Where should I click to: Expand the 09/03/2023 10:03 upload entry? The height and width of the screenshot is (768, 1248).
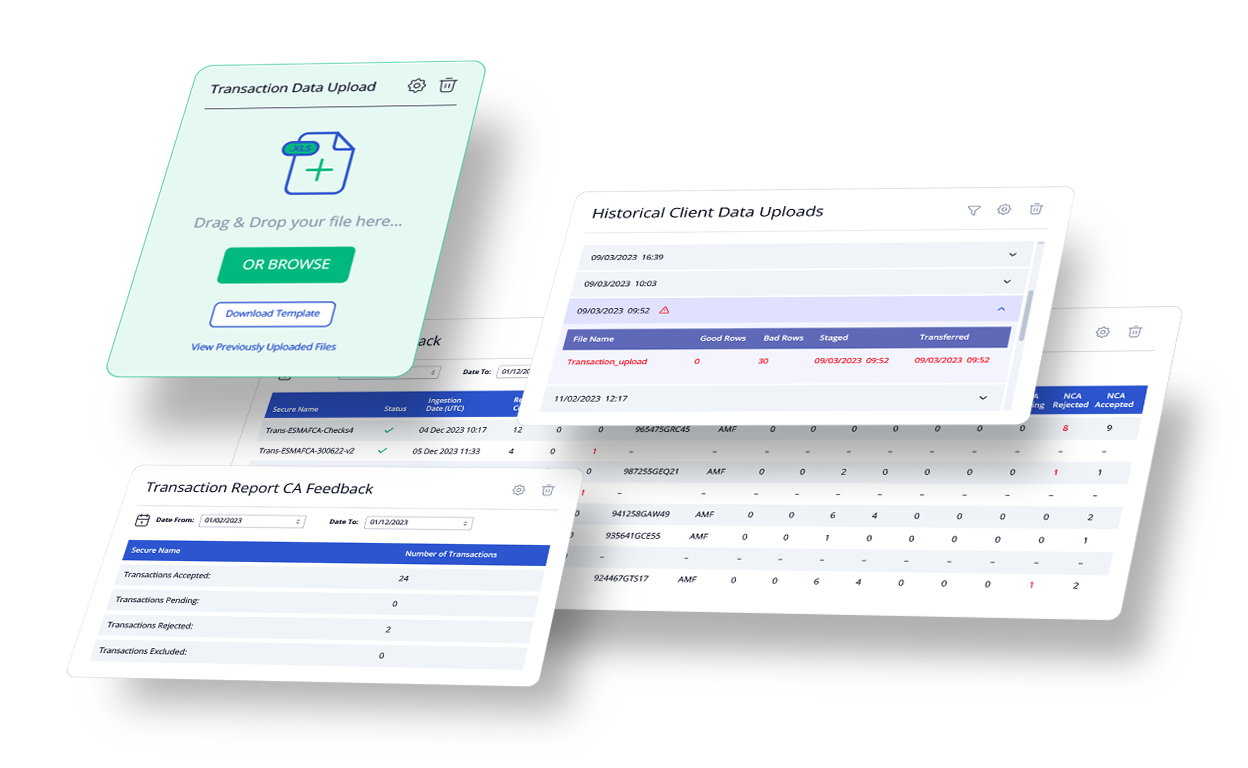coord(1007,282)
